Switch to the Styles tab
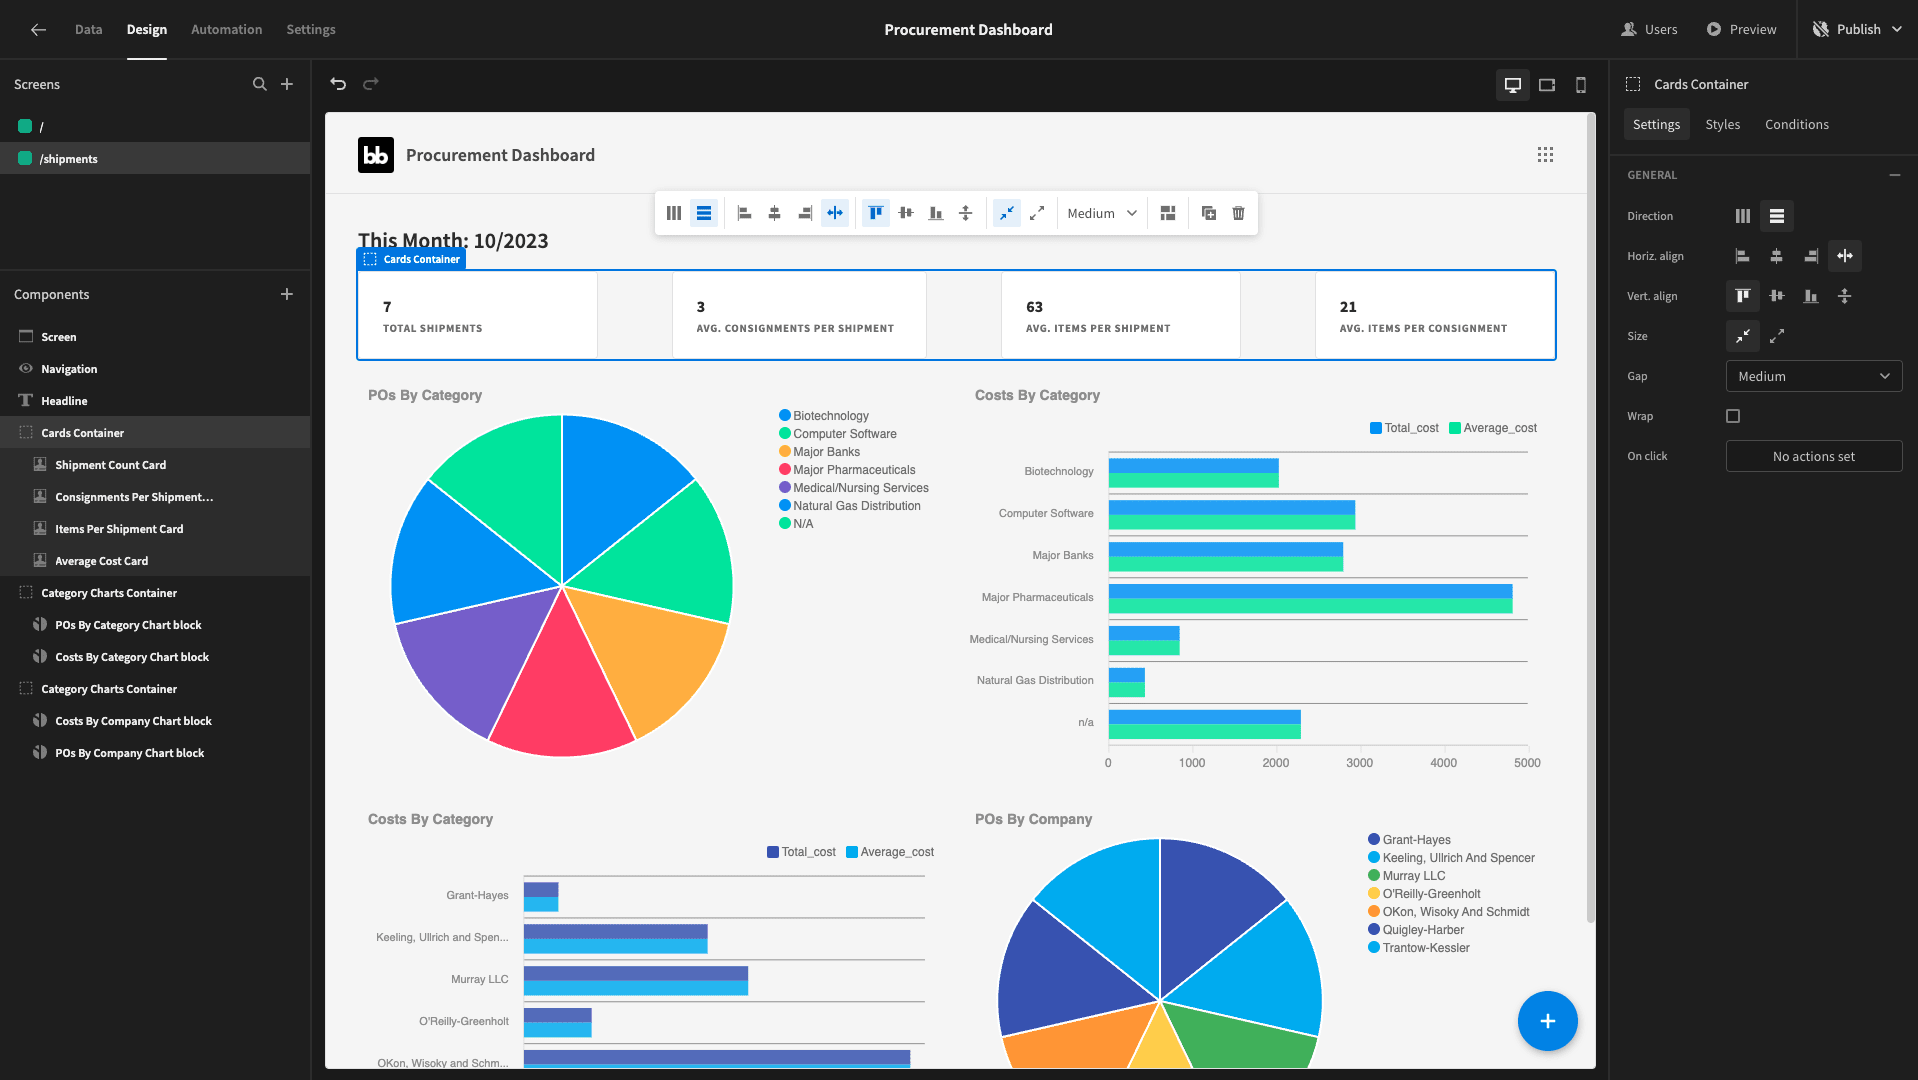 pyautogui.click(x=1723, y=124)
